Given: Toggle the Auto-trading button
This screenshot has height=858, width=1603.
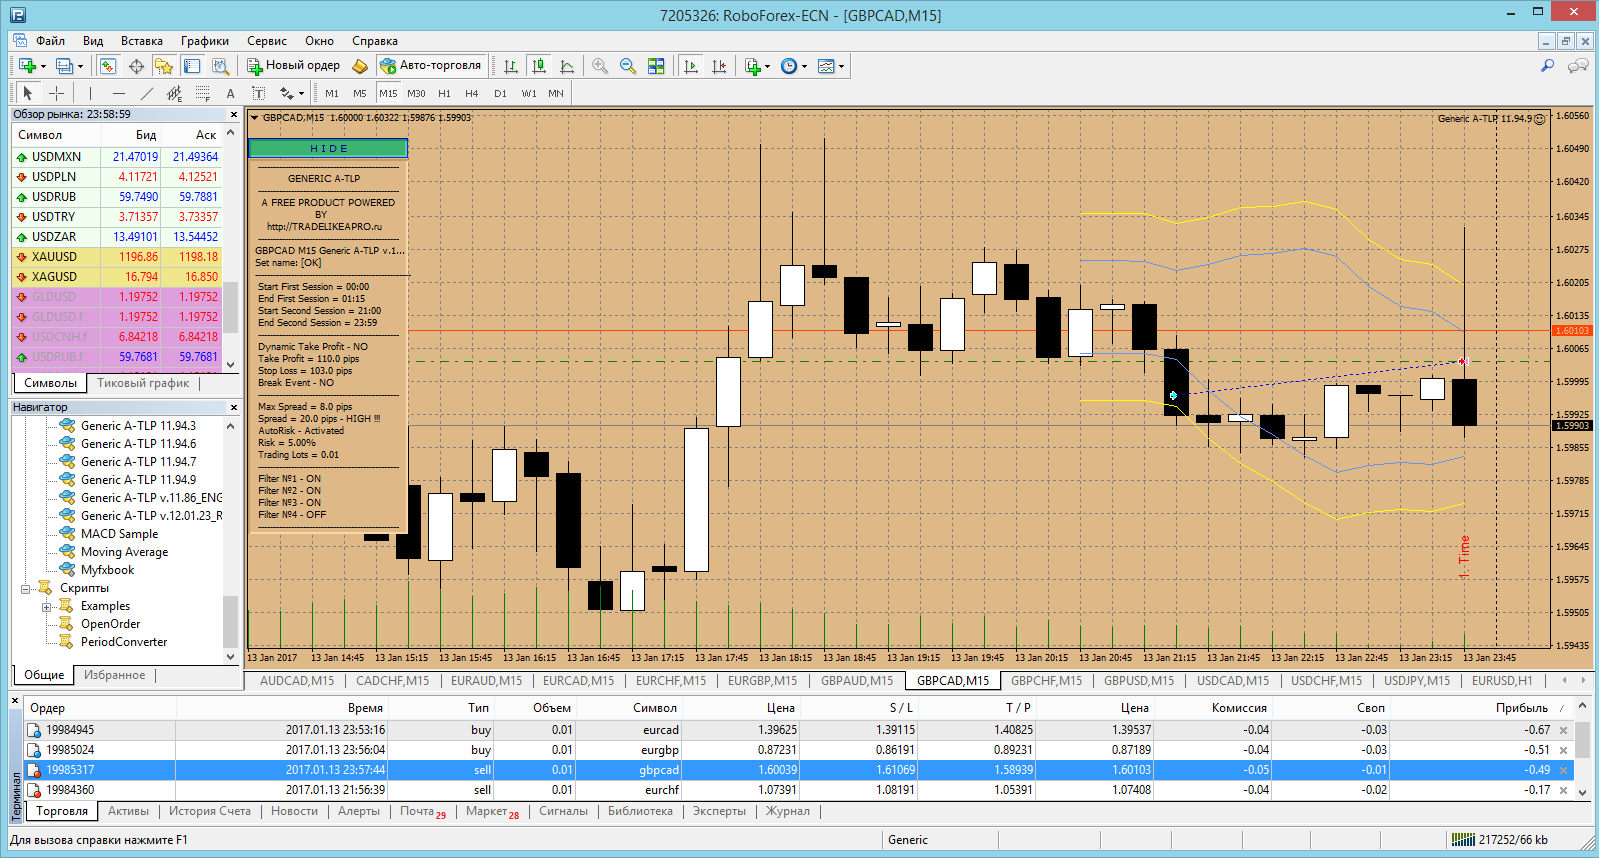Looking at the screenshot, I should click(x=431, y=66).
